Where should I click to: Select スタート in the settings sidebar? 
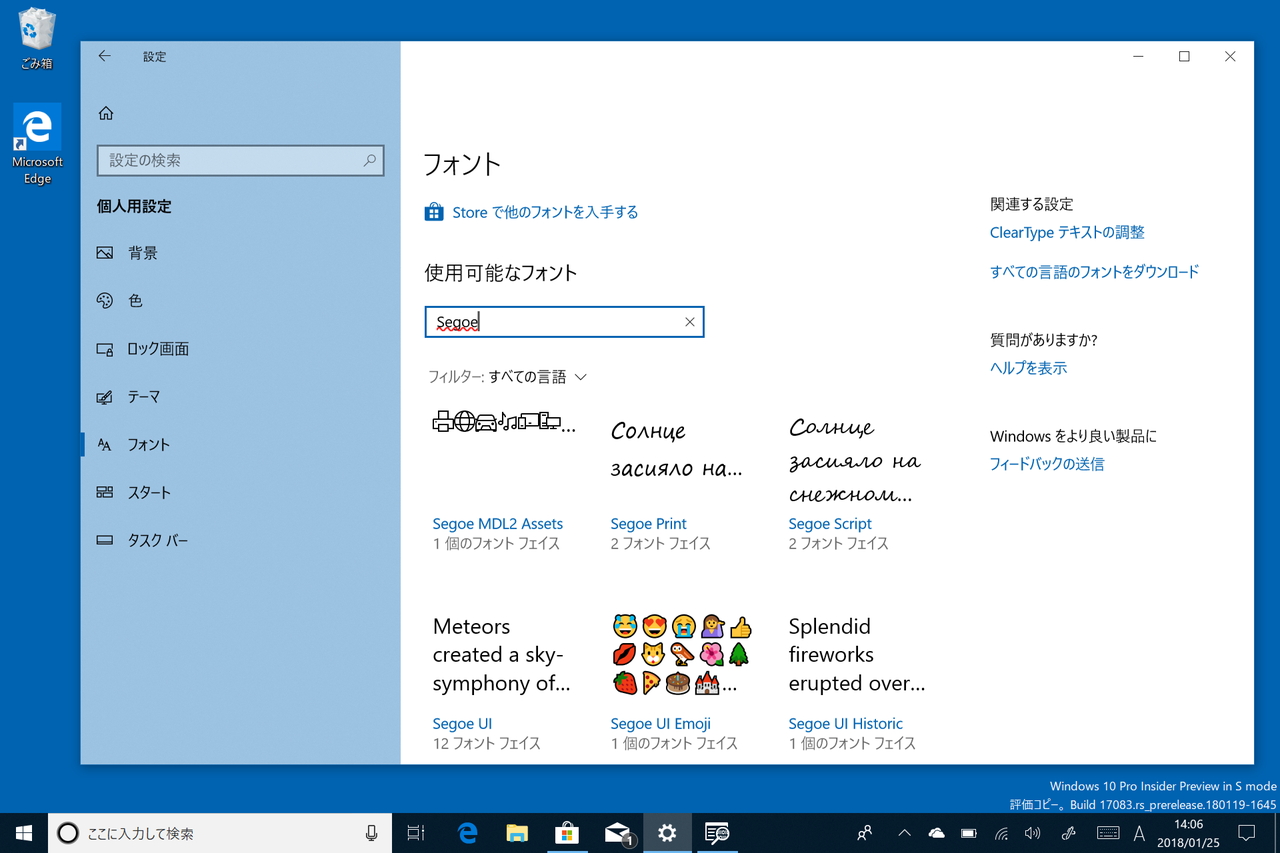149,492
